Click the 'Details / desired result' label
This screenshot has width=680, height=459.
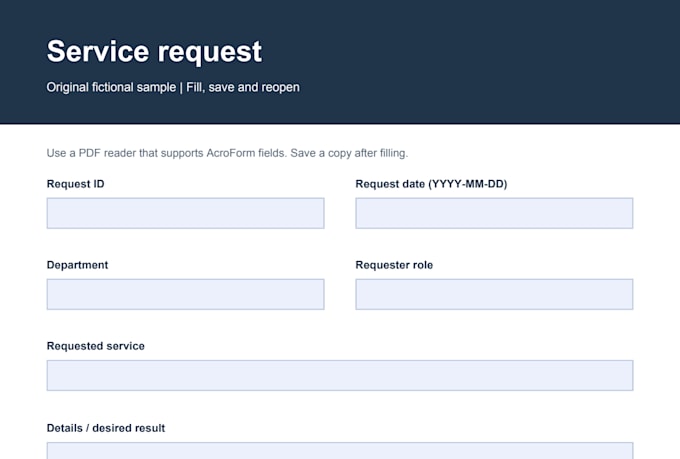[106, 428]
